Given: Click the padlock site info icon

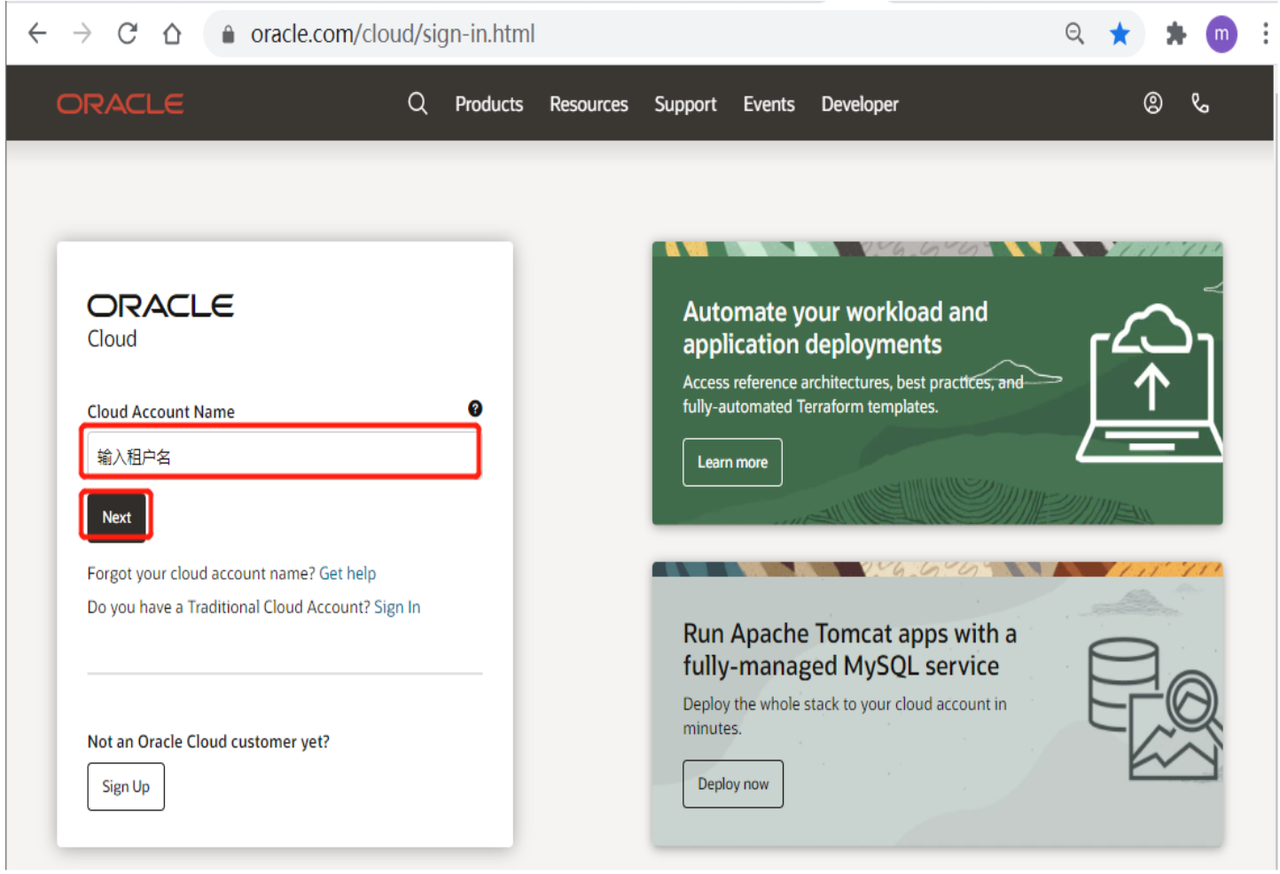Looking at the screenshot, I should [228, 34].
